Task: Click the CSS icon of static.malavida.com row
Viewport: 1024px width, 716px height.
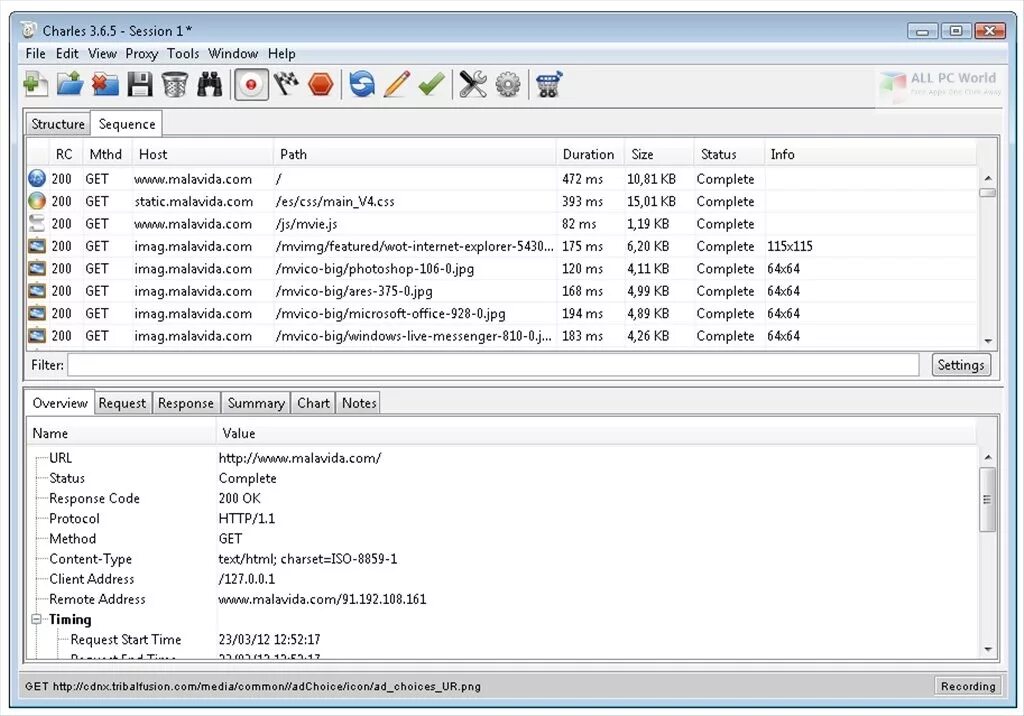Action: click(x=37, y=201)
